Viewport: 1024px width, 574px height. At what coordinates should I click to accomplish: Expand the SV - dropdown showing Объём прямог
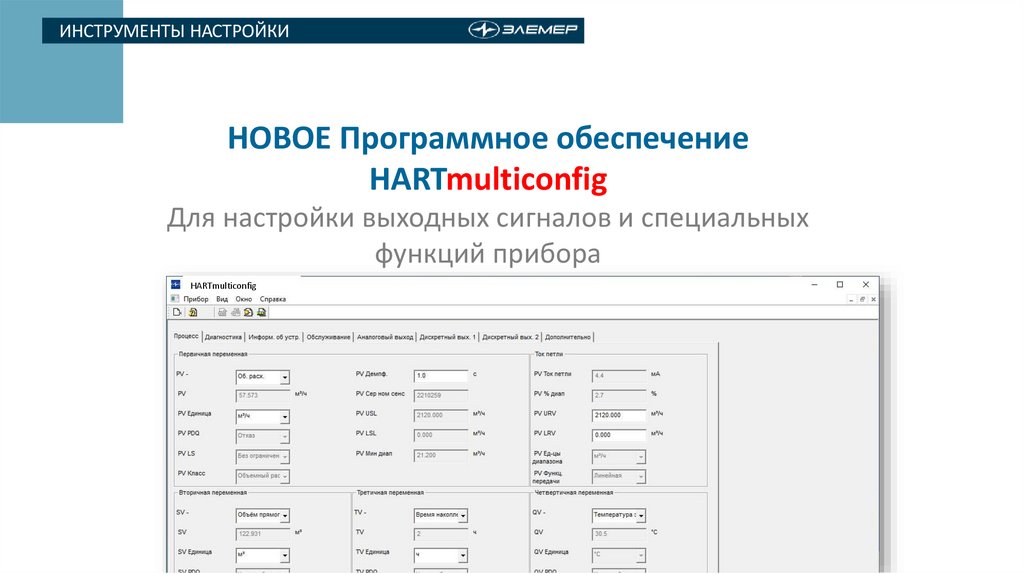click(x=263, y=515)
